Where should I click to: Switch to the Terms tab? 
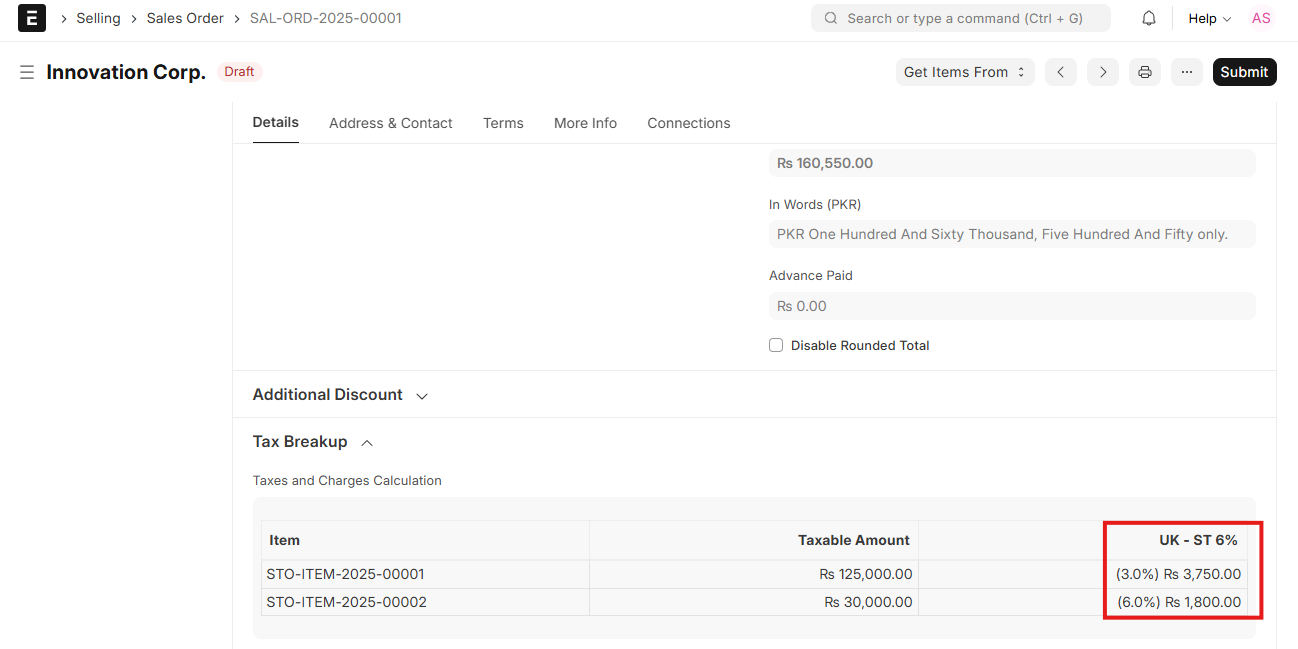pyautogui.click(x=503, y=123)
